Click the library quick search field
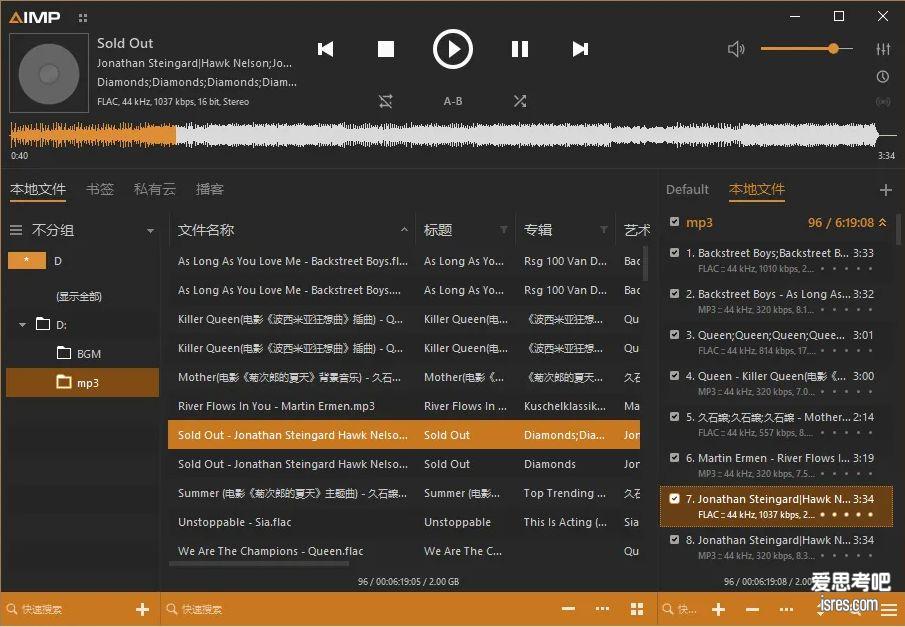This screenshot has width=905, height=627. pos(358,609)
